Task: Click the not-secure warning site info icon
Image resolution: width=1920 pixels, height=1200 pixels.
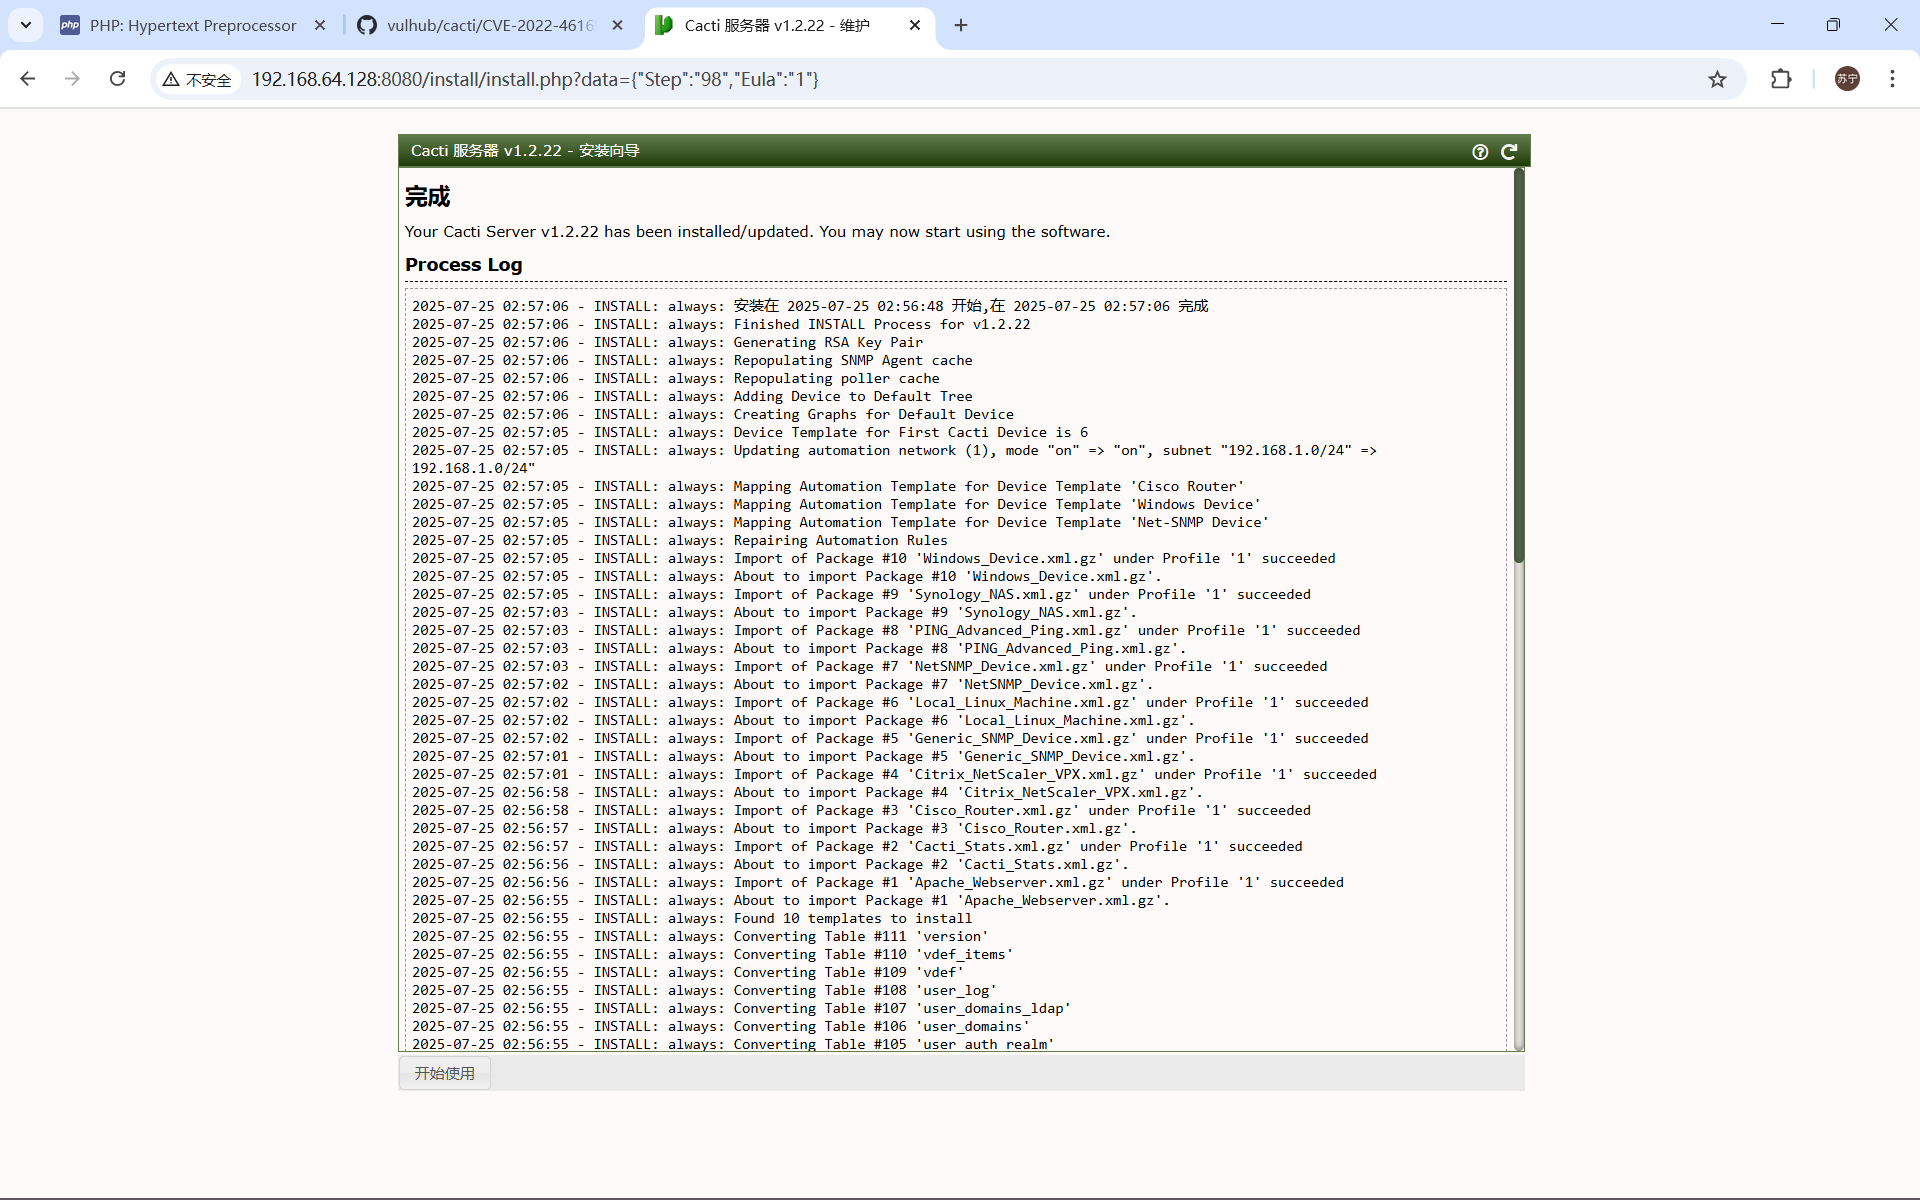Action: (197, 79)
